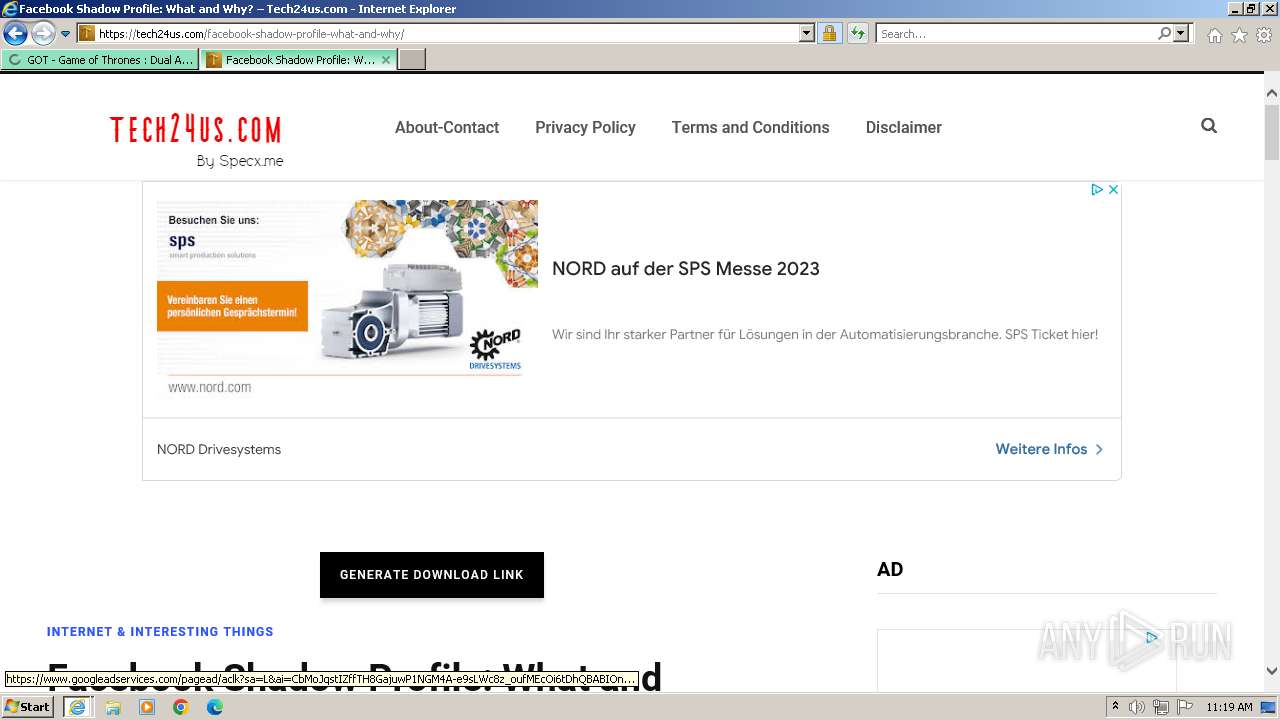Viewport: 1280px width, 720px height.
Task: Open Favorites star icon
Action: [x=1239, y=35]
